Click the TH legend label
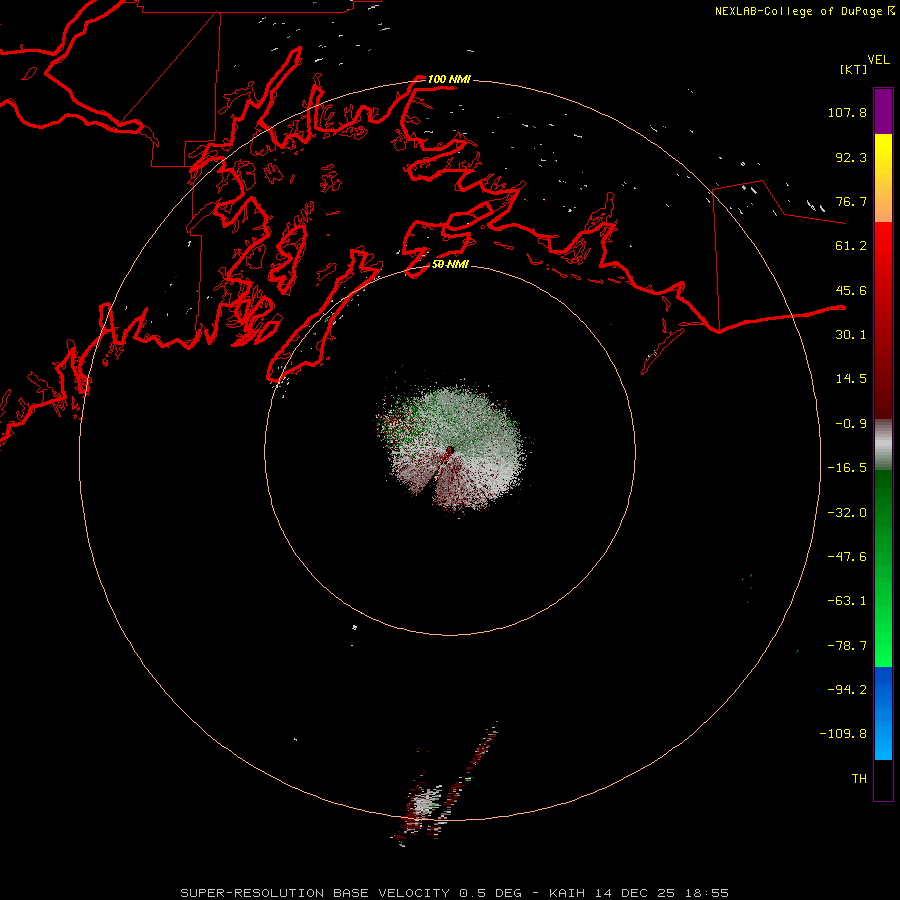This screenshot has width=900, height=900. [859, 779]
